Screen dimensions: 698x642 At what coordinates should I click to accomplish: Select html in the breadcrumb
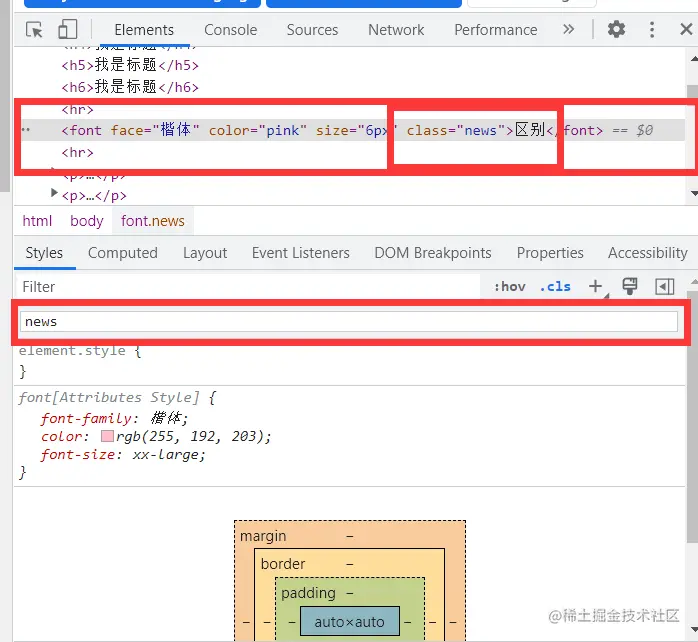(x=37, y=221)
